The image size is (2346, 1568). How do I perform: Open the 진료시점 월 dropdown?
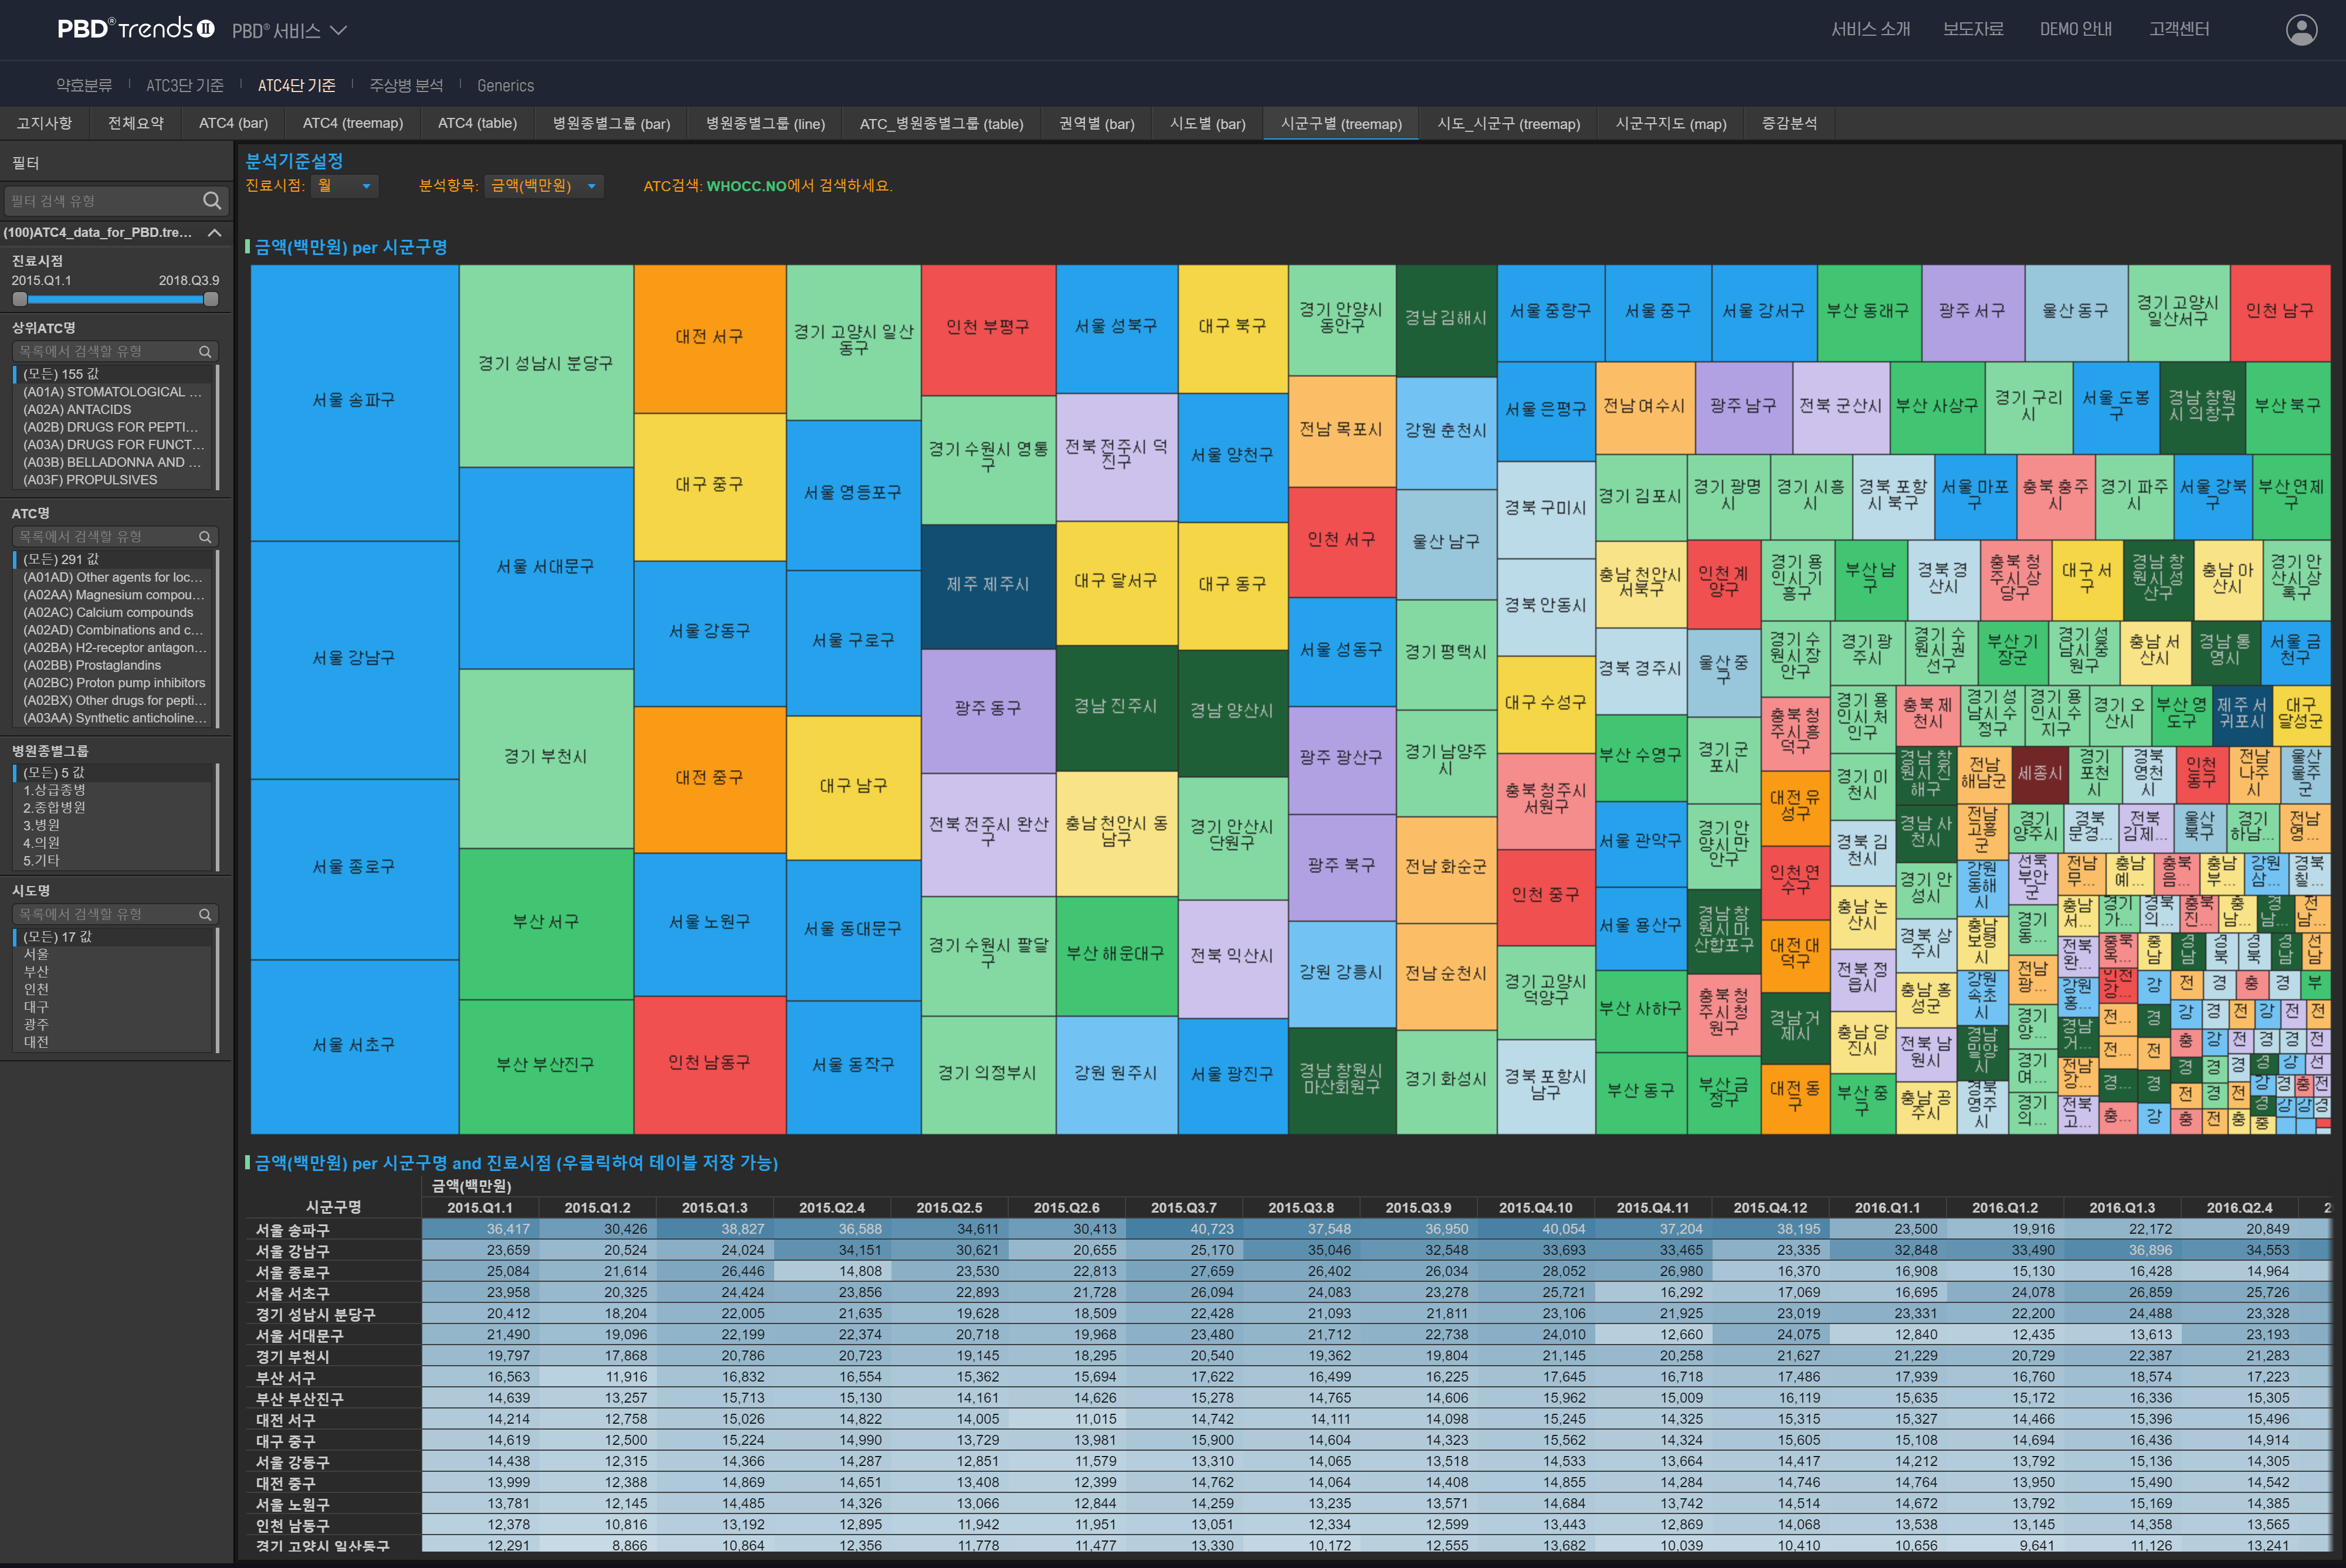[344, 186]
